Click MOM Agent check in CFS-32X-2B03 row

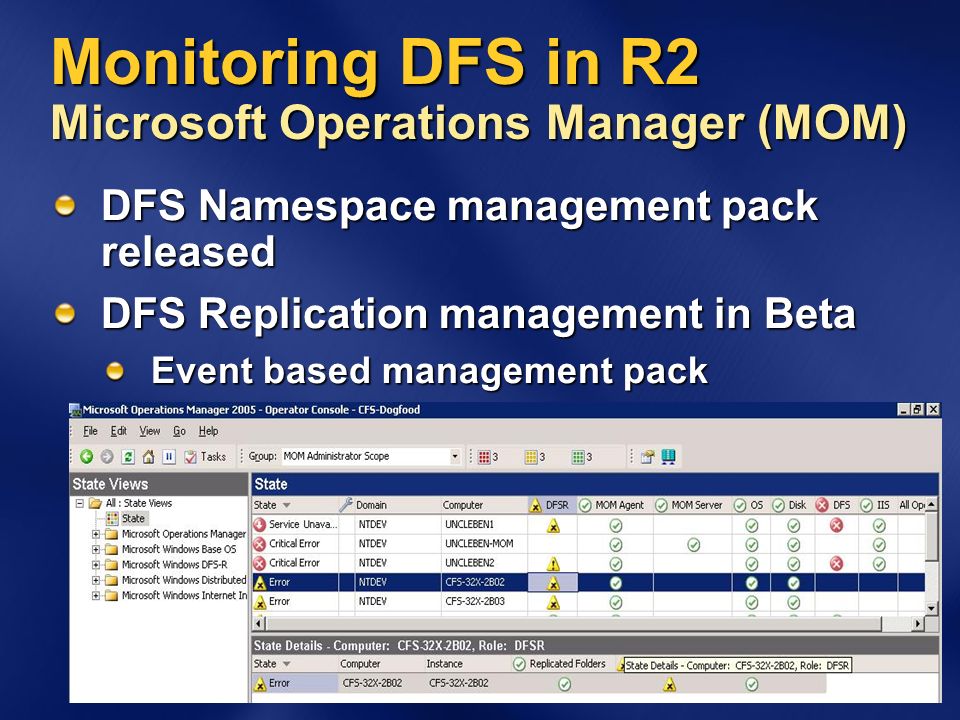[x=616, y=602]
